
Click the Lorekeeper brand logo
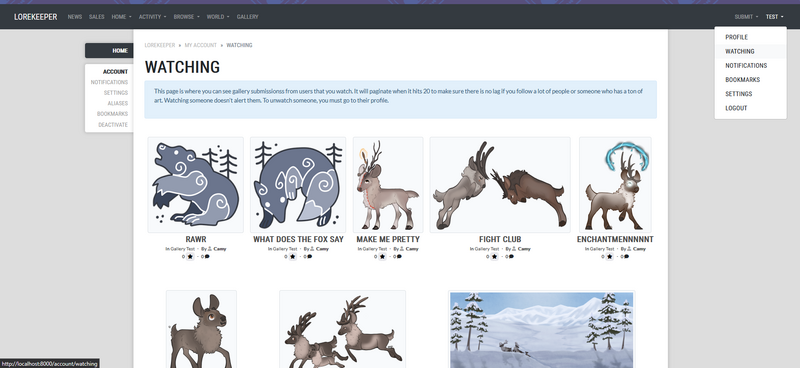coord(36,17)
